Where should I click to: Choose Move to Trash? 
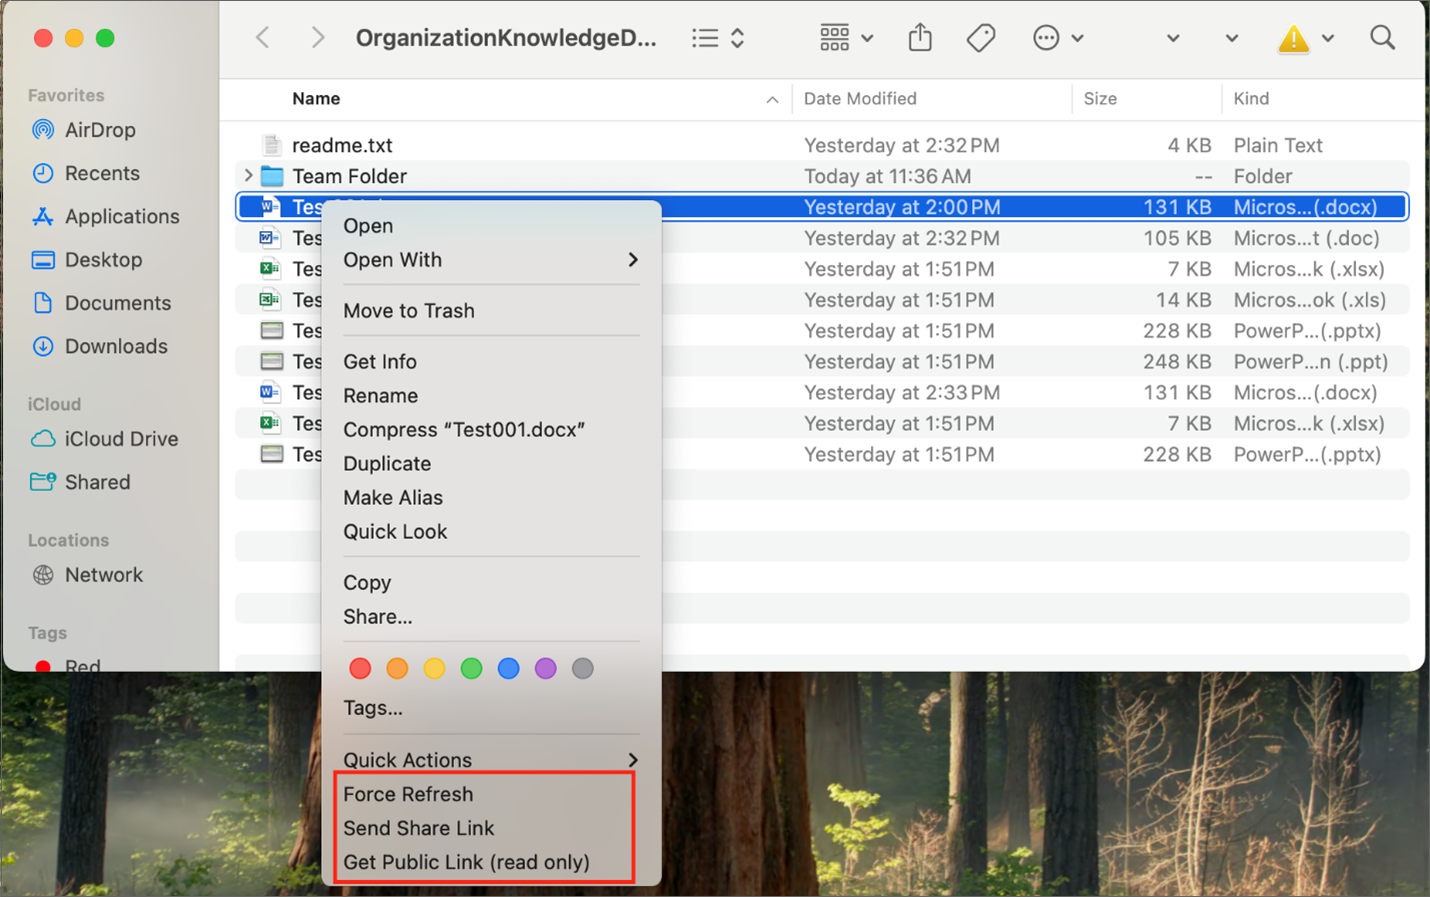click(409, 311)
